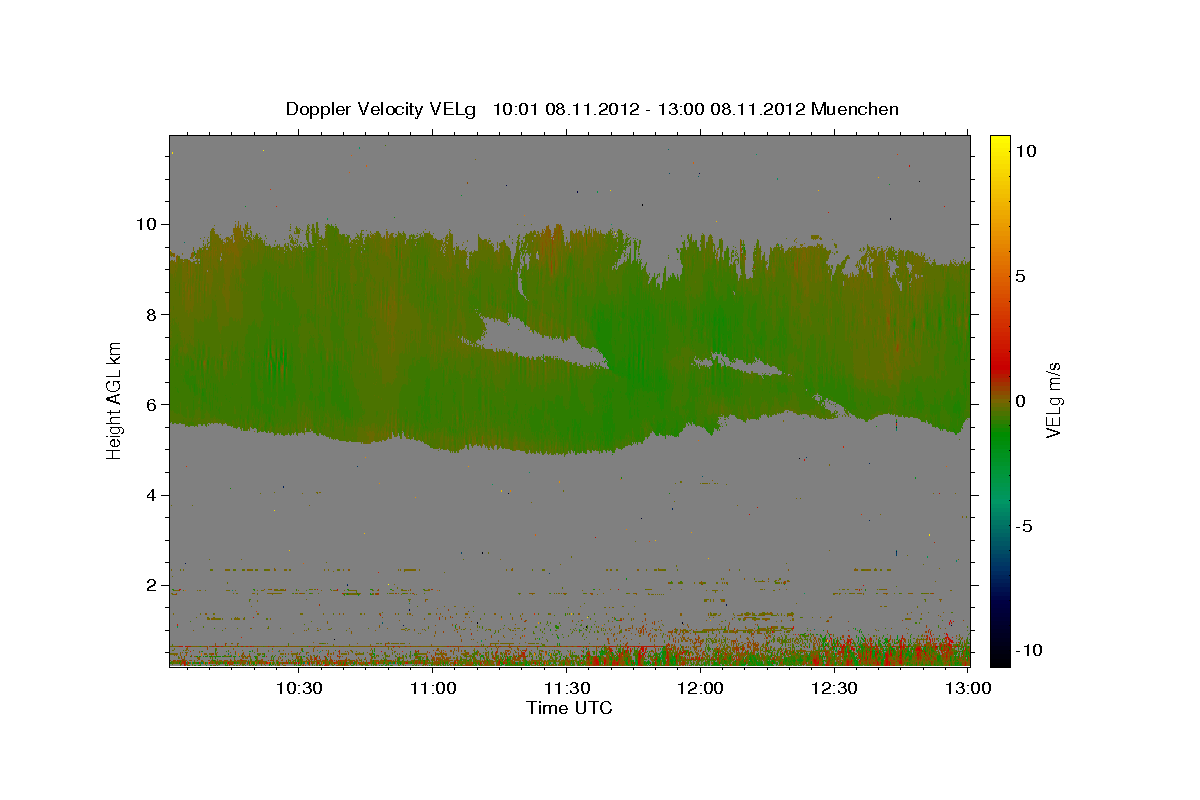The height and width of the screenshot is (800, 1200).
Task: Click the colorbar value 0
Action: coord(1020,400)
